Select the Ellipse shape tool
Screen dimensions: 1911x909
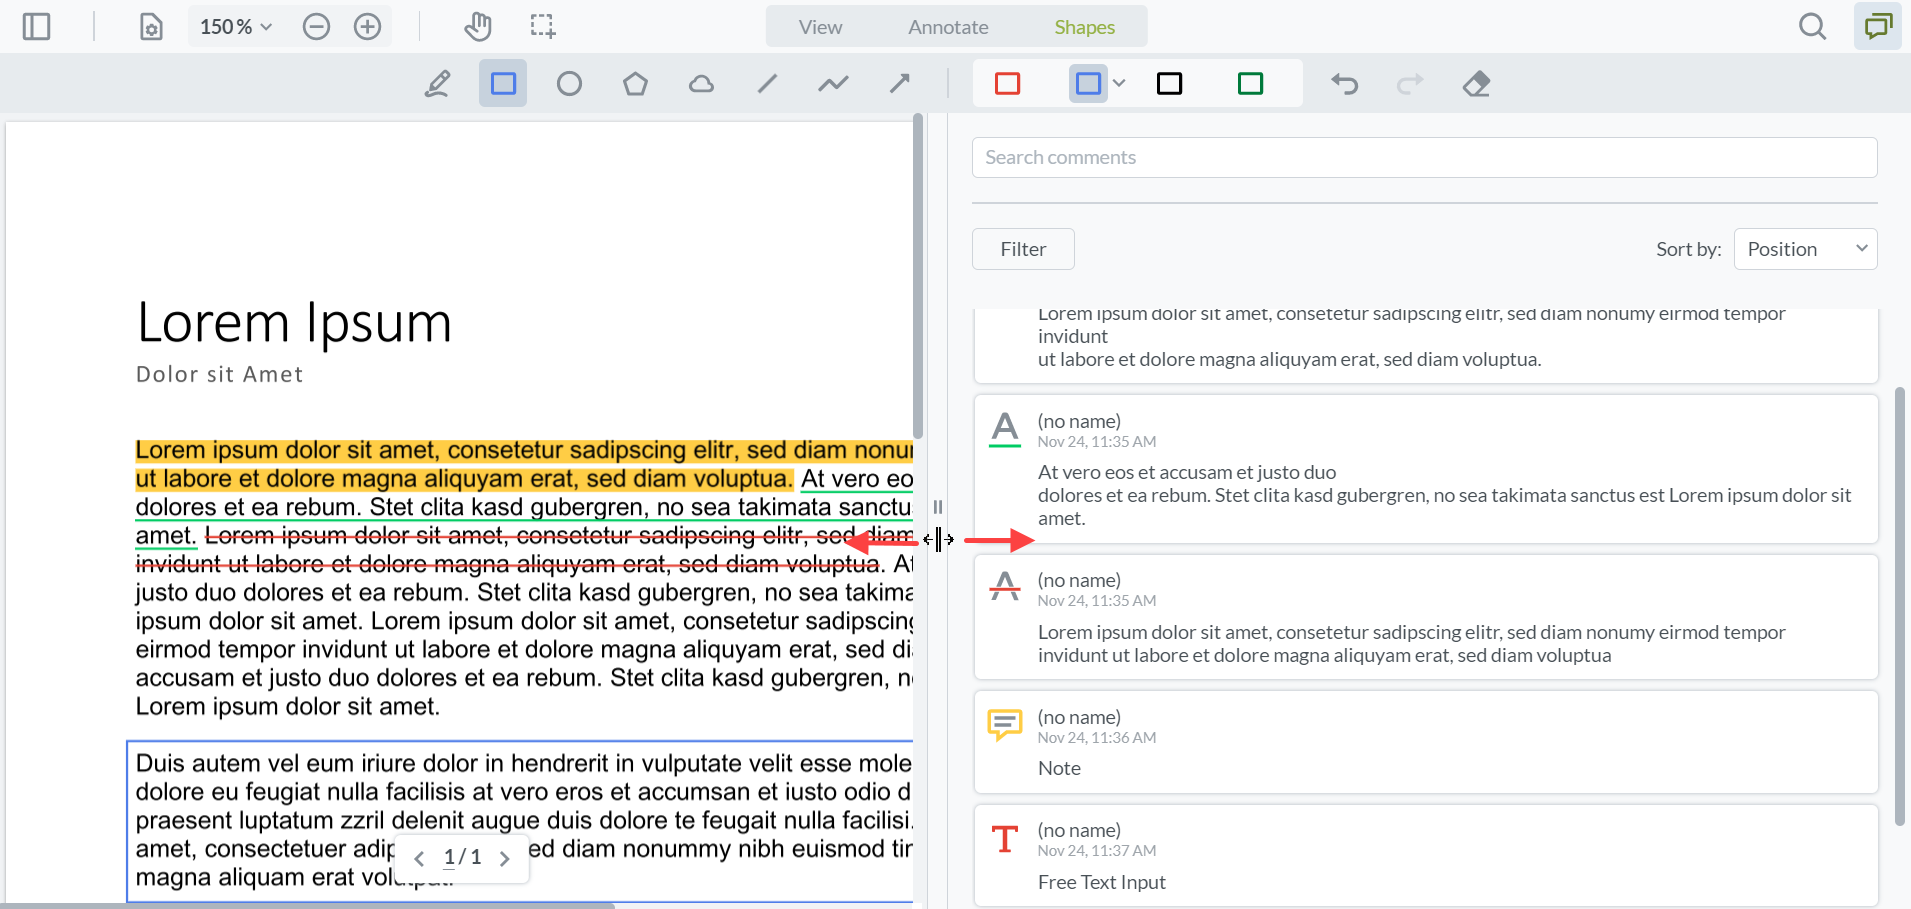pos(569,84)
